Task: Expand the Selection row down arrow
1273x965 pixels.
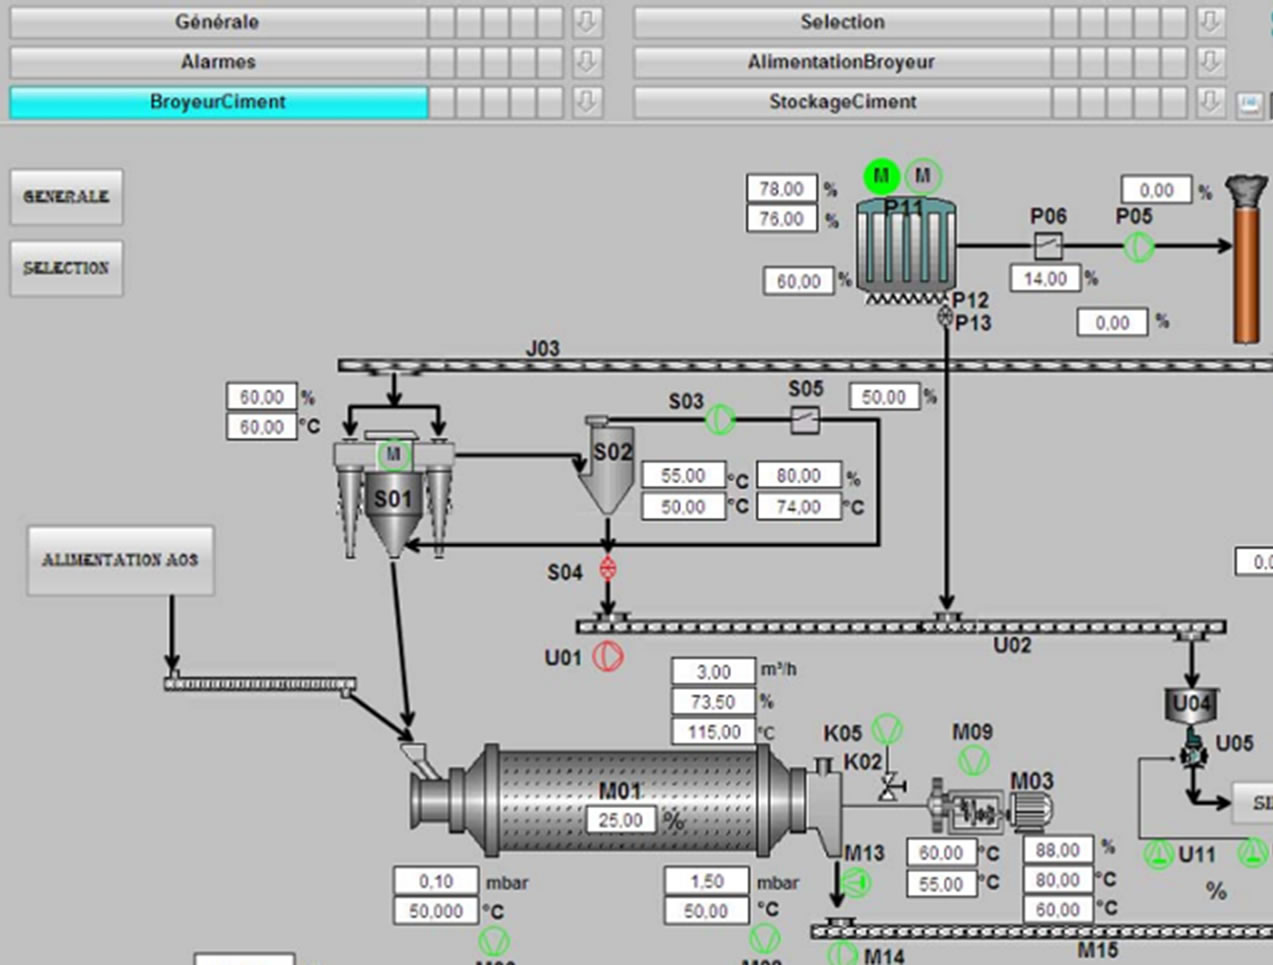Action: tap(1210, 22)
